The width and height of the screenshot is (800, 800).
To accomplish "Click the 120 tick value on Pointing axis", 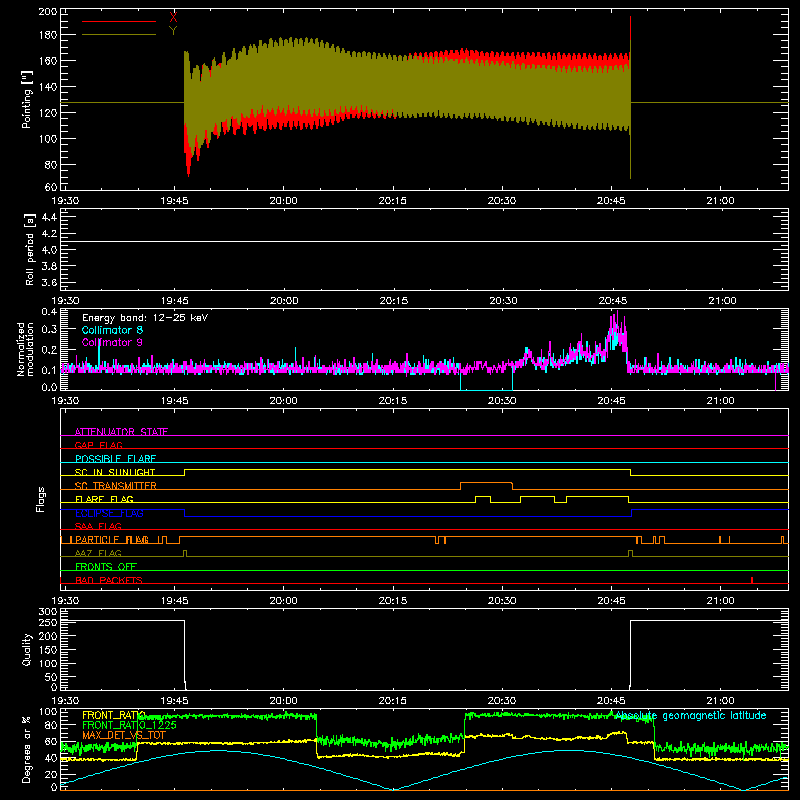I will pos(48,113).
